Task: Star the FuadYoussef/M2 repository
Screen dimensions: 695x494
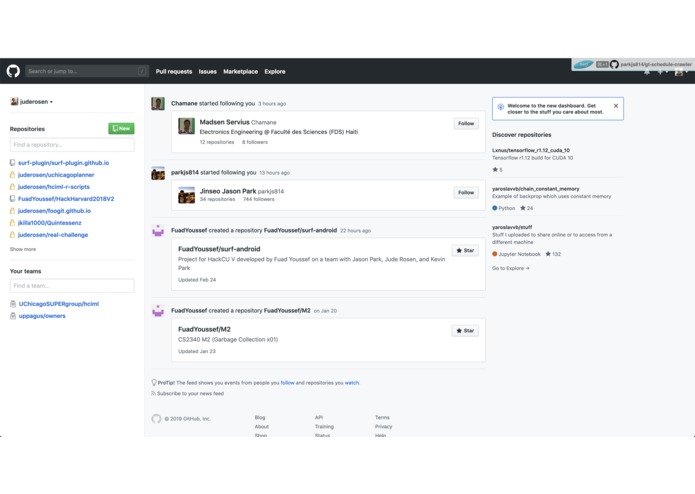Action: pos(465,331)
